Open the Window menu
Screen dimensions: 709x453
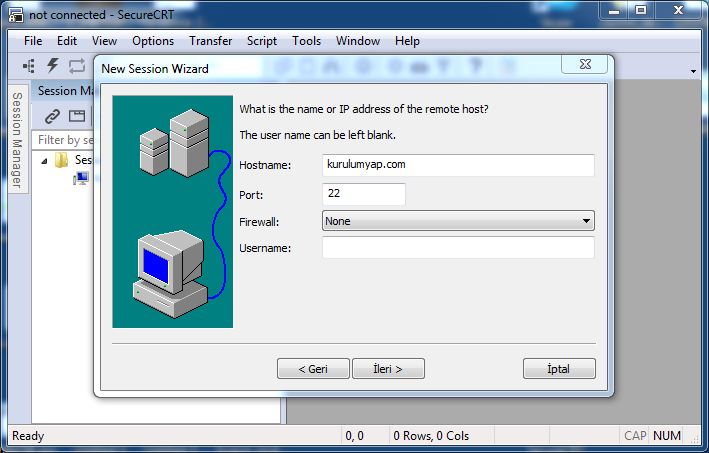tap(358, 41)
